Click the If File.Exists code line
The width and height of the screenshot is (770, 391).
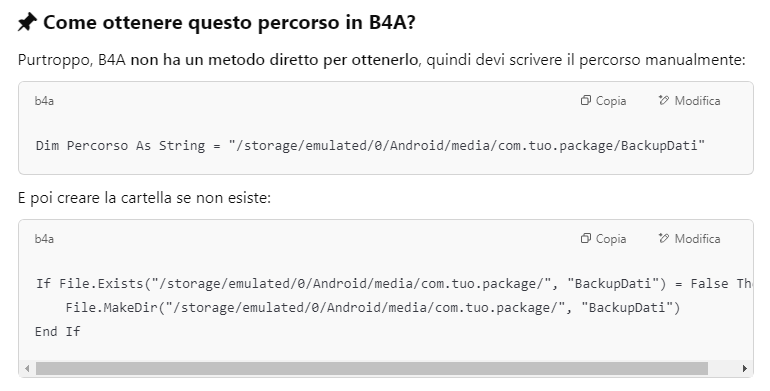(x=394, y=283)
